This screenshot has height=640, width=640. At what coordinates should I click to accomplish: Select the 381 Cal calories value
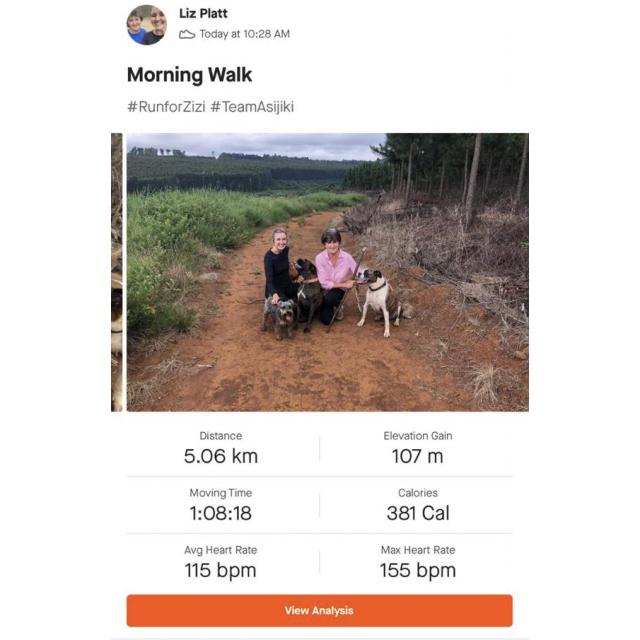tap(417, 513)
